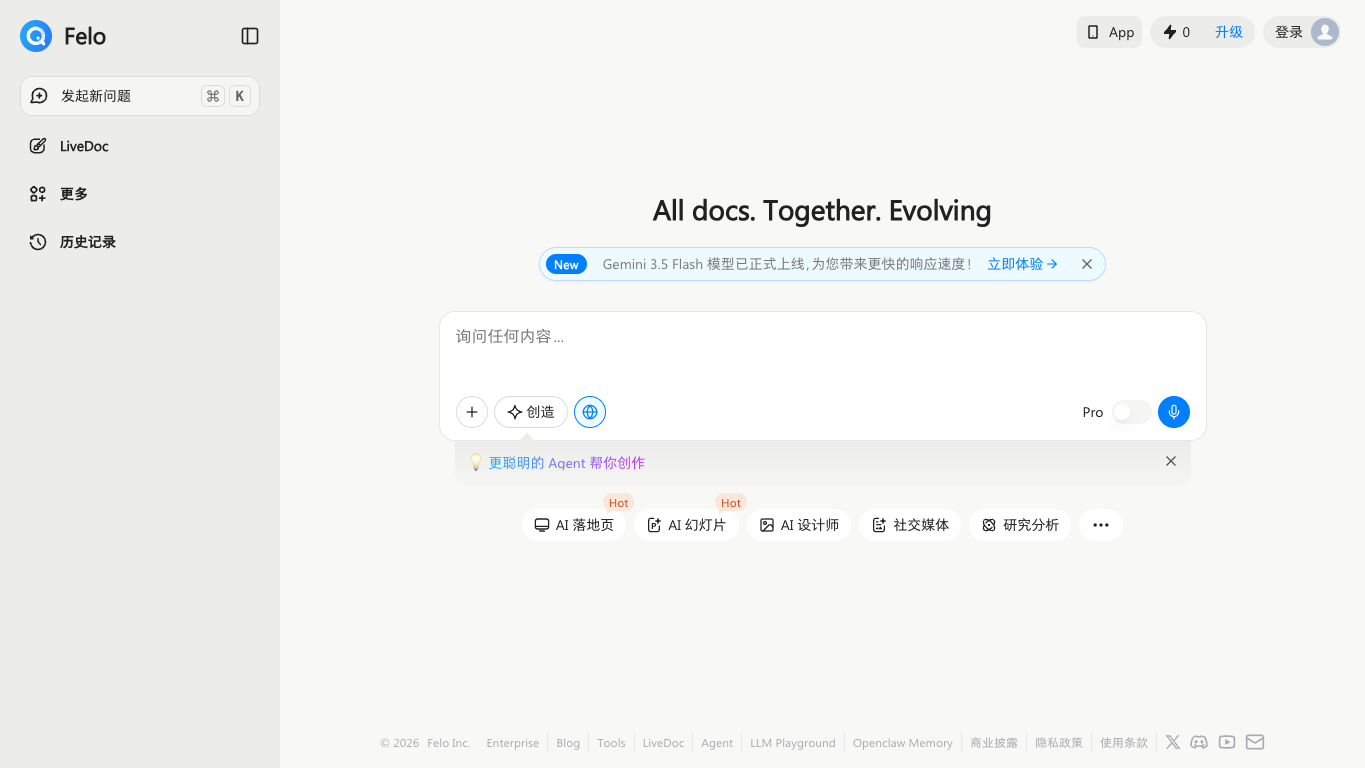Image resolution: width=1365 pixels, height=768 pixels.
Task: Collapse the sidebar panel icon
Action: click(250, 36)
